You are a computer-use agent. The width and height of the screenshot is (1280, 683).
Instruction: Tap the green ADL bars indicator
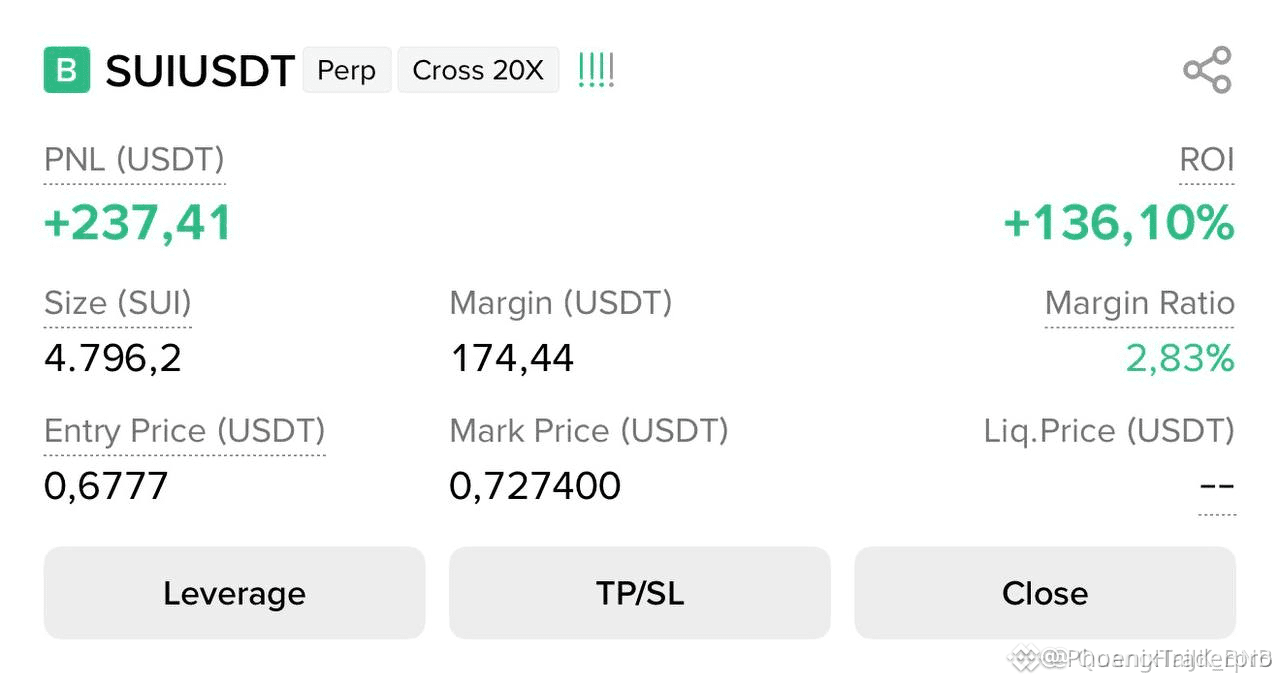coord(596,70)
